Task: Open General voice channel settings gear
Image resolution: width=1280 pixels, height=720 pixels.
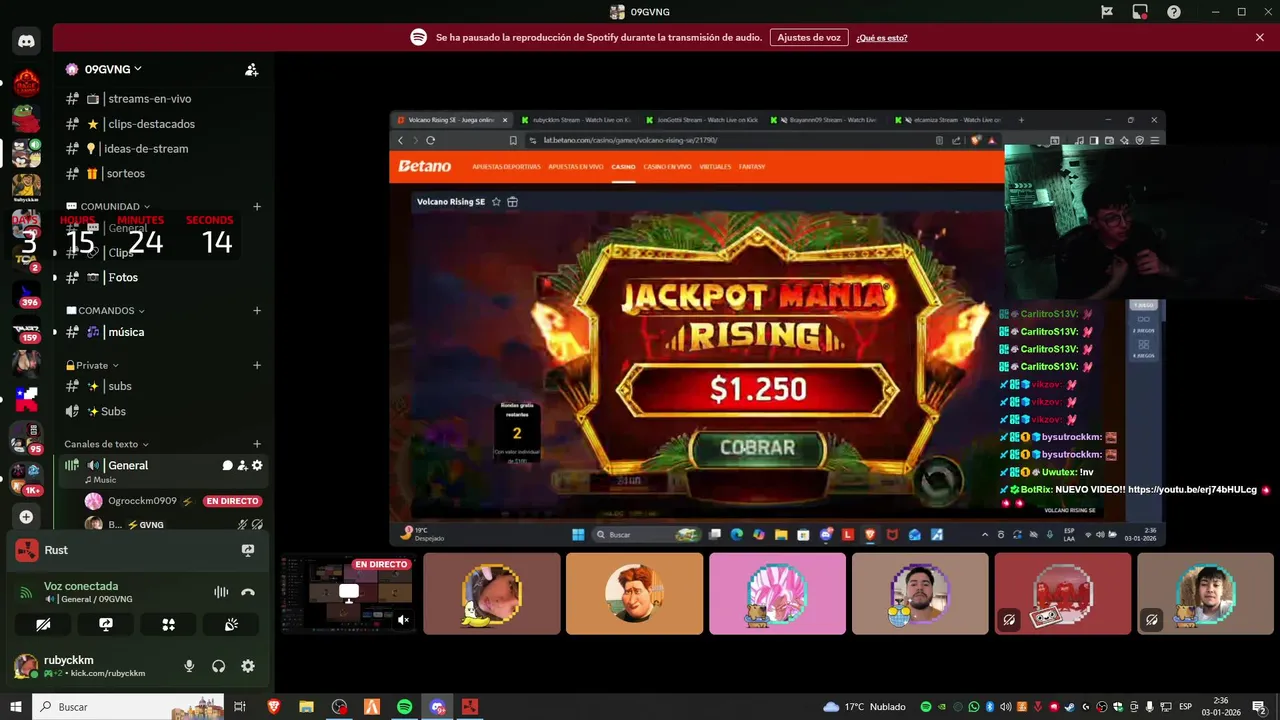Action: (x=257, y=466)
